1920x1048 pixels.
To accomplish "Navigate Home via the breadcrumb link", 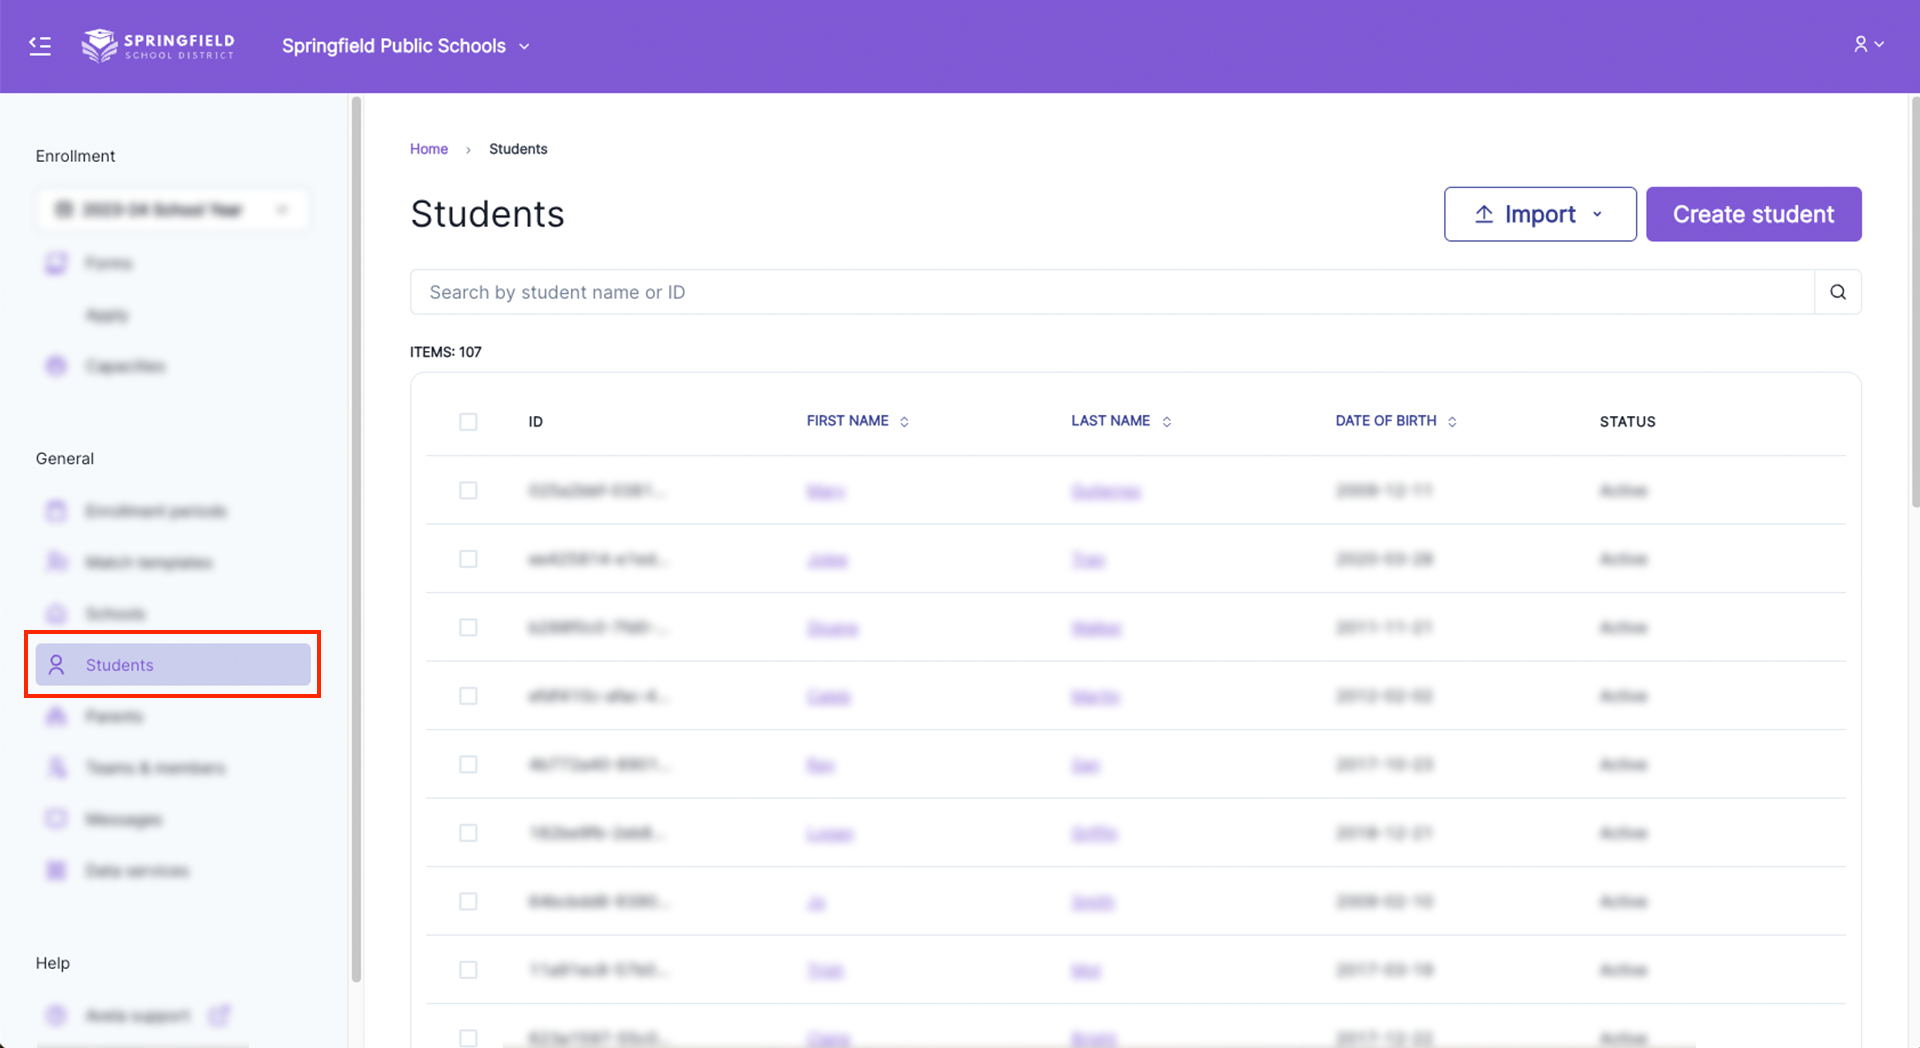I will [x=428, y=148].
